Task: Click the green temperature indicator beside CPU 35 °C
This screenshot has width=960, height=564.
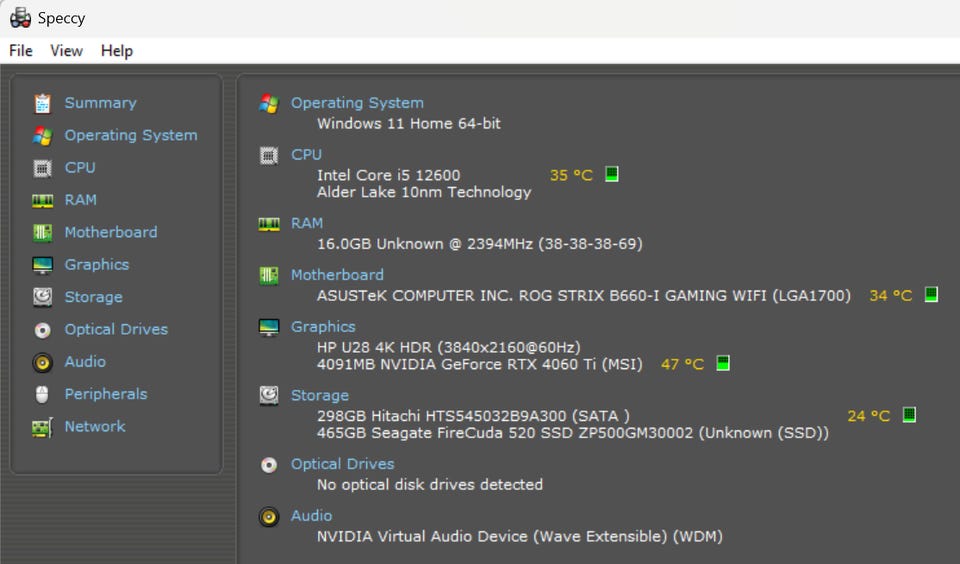Action: click(612, 174)
